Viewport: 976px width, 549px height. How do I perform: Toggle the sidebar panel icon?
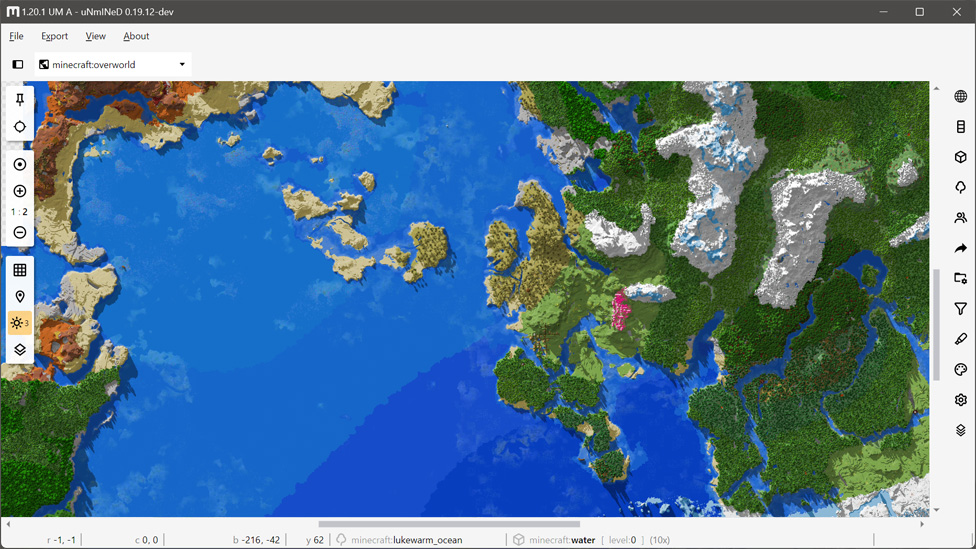pos(18,64)
